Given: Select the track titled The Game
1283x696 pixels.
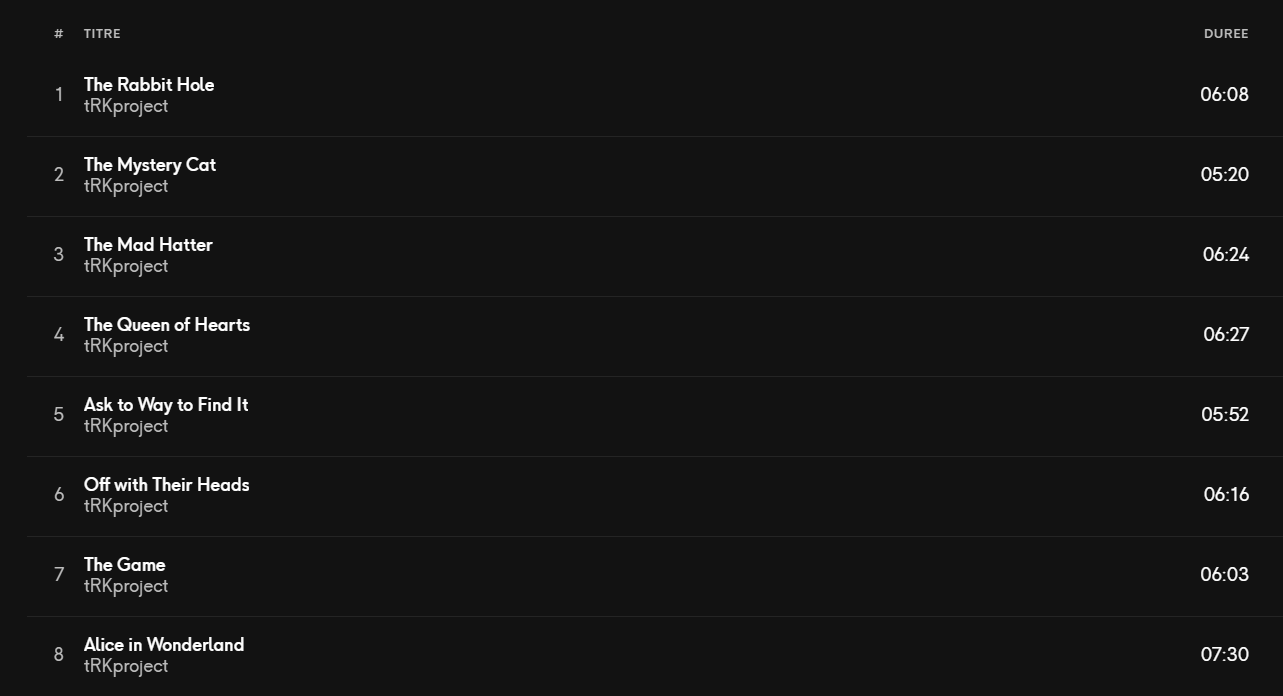Looking at the screenshot, I should point(125,565).
